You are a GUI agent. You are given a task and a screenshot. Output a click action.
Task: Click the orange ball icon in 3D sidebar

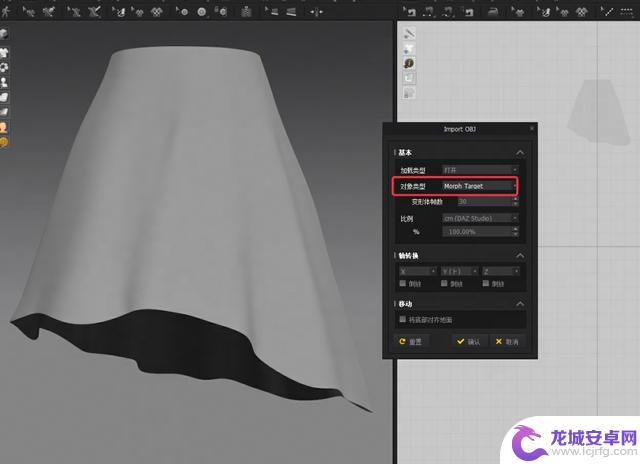pyautogui.click(x=4, y=142)
